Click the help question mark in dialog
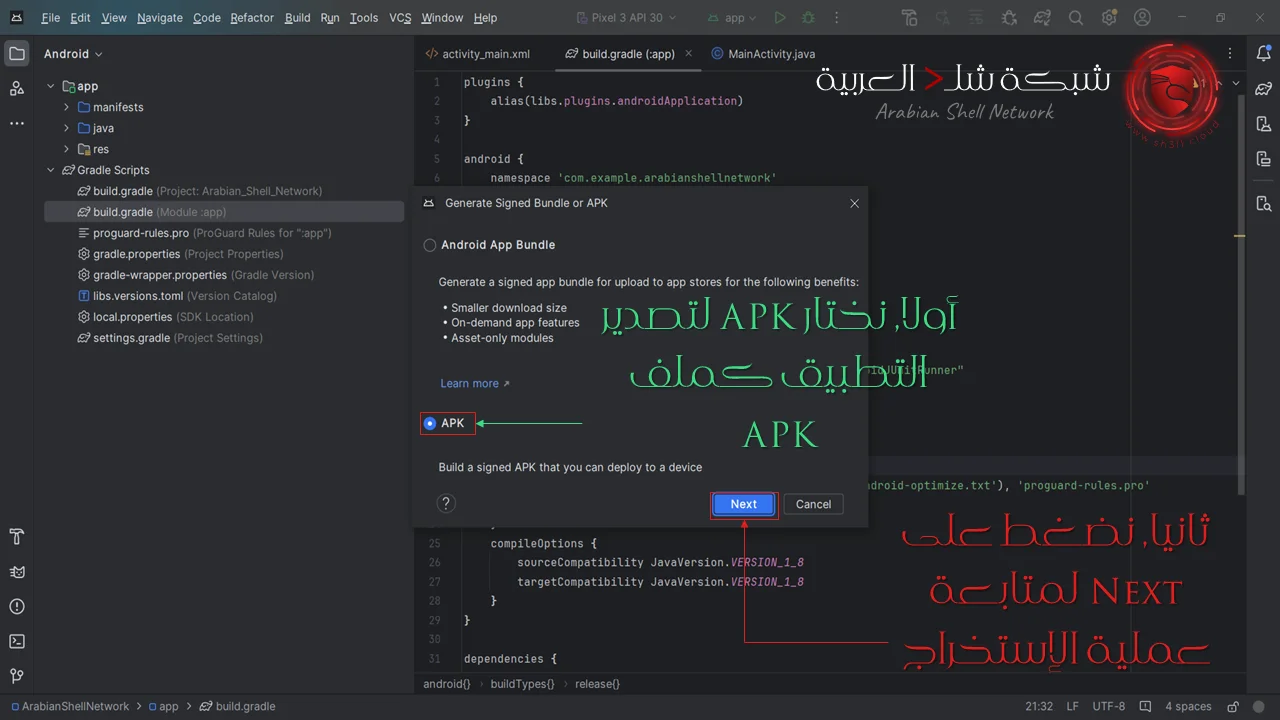The image size is (1280, 720). 447,504
